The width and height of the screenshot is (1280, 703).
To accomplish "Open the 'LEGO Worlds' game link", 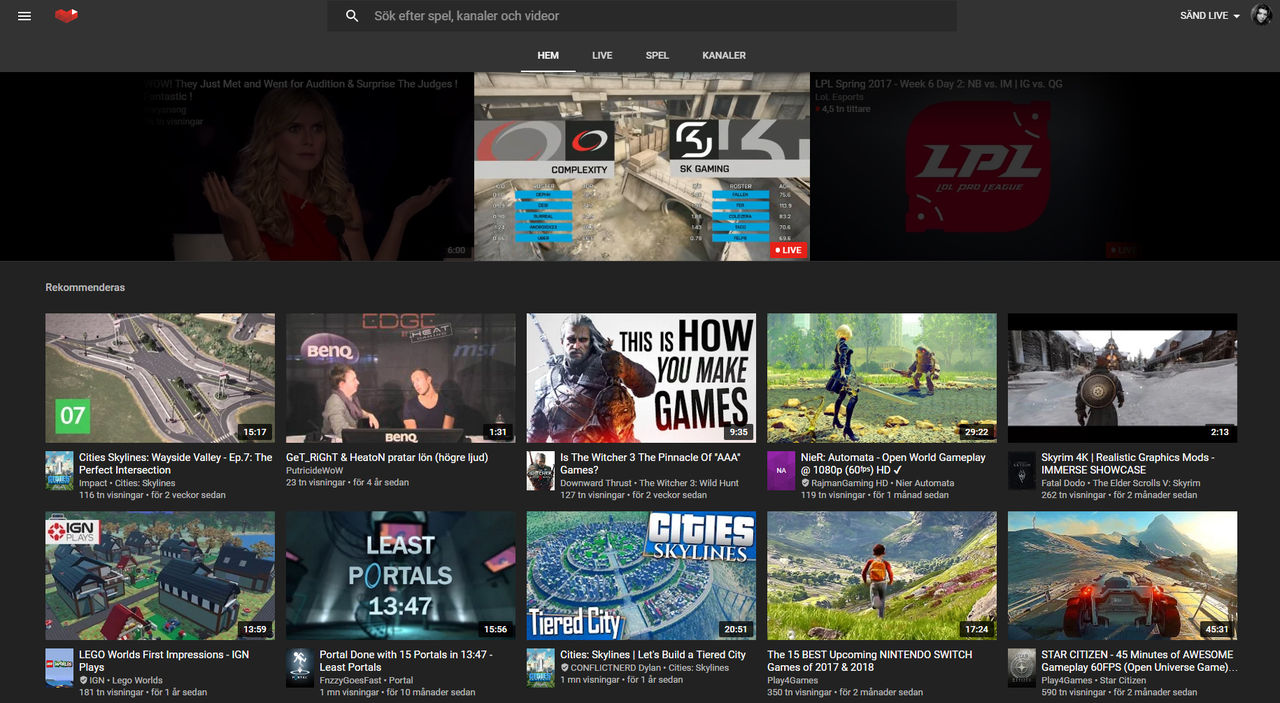I will pyautogui.click(x=135, y=680).
